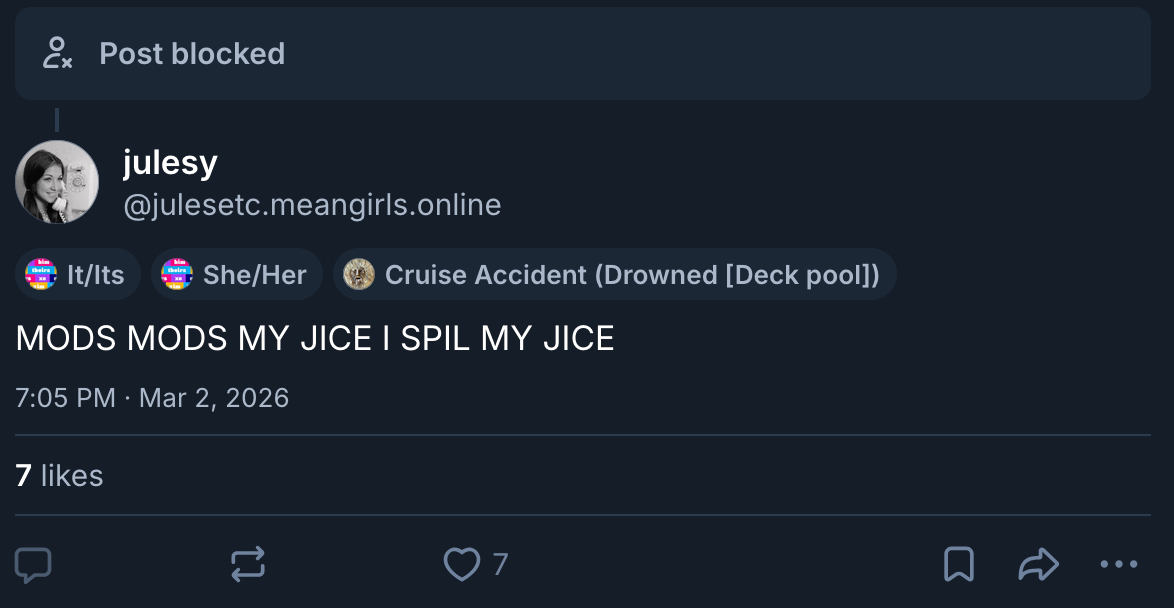
Task: Click the pronoun labeler icon beside It/Its
Action: 41,275
